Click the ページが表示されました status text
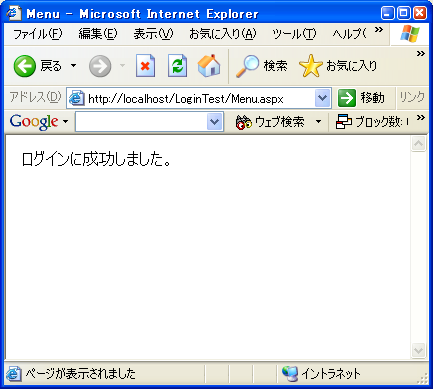 81,374
